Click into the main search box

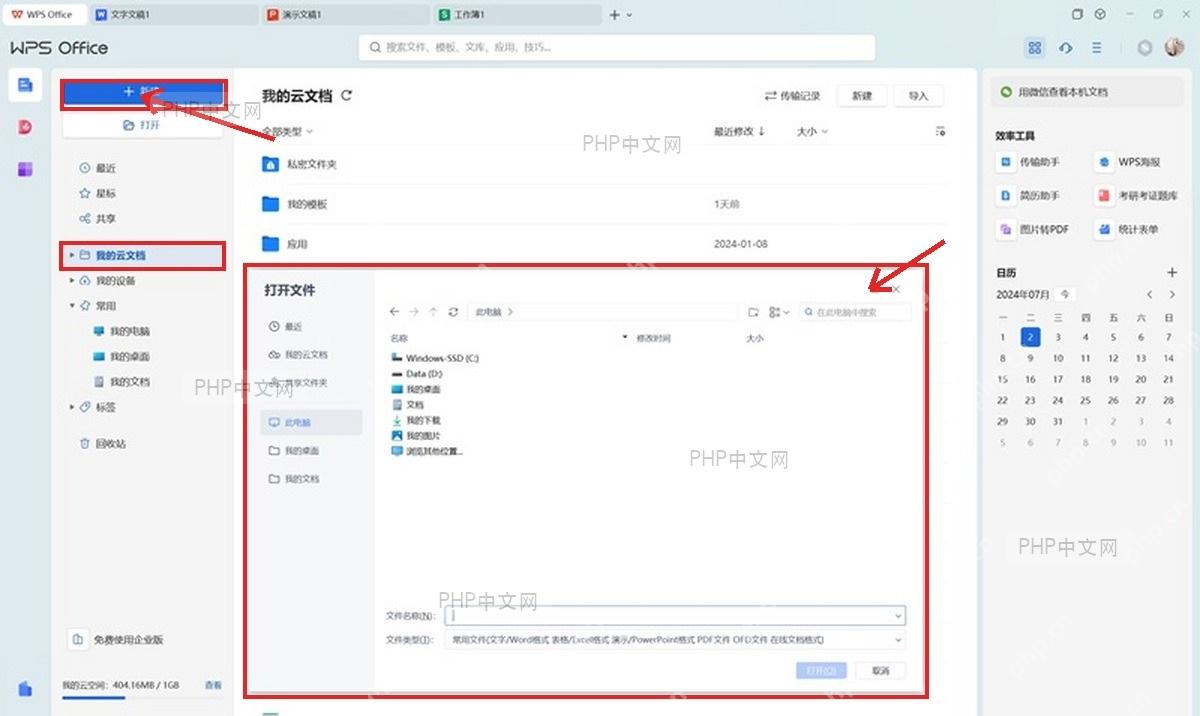(x=617, y=47)
